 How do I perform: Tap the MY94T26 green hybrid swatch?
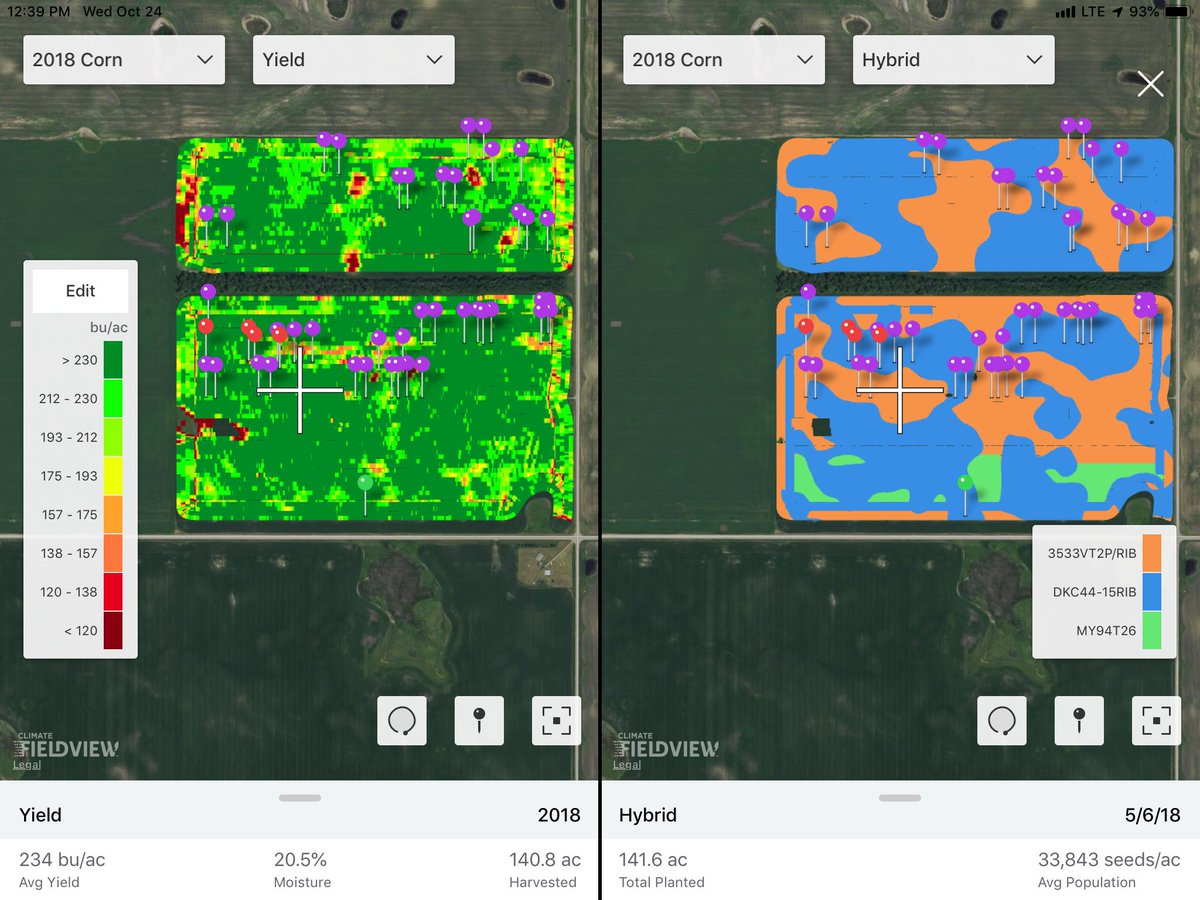click(1152, 630)
